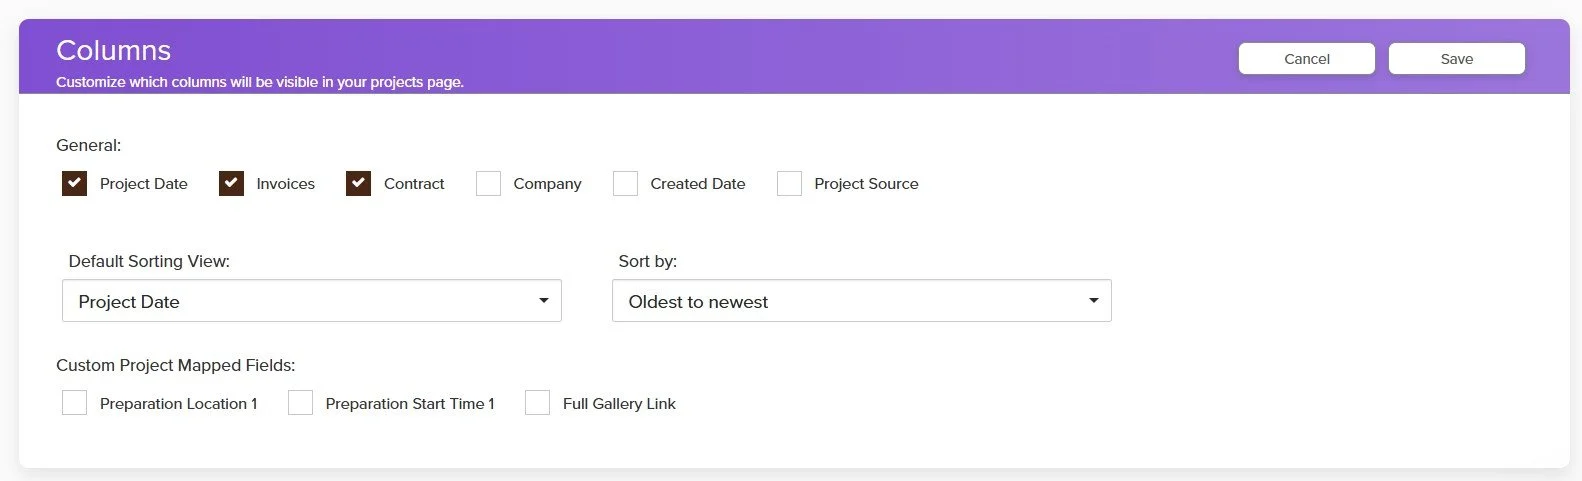Click the Created Date label text
Screen dimensions: 1582x481
coord(698,184)
